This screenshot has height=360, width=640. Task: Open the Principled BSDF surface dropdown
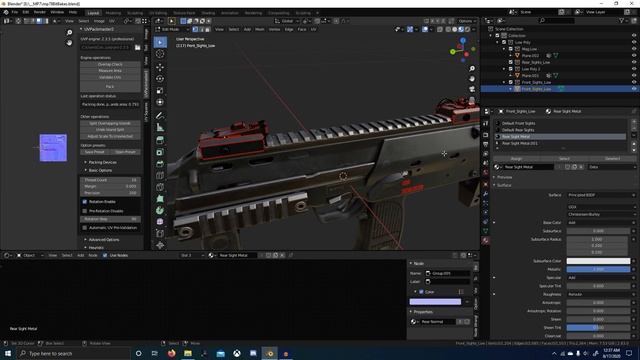tap(601, 195)
